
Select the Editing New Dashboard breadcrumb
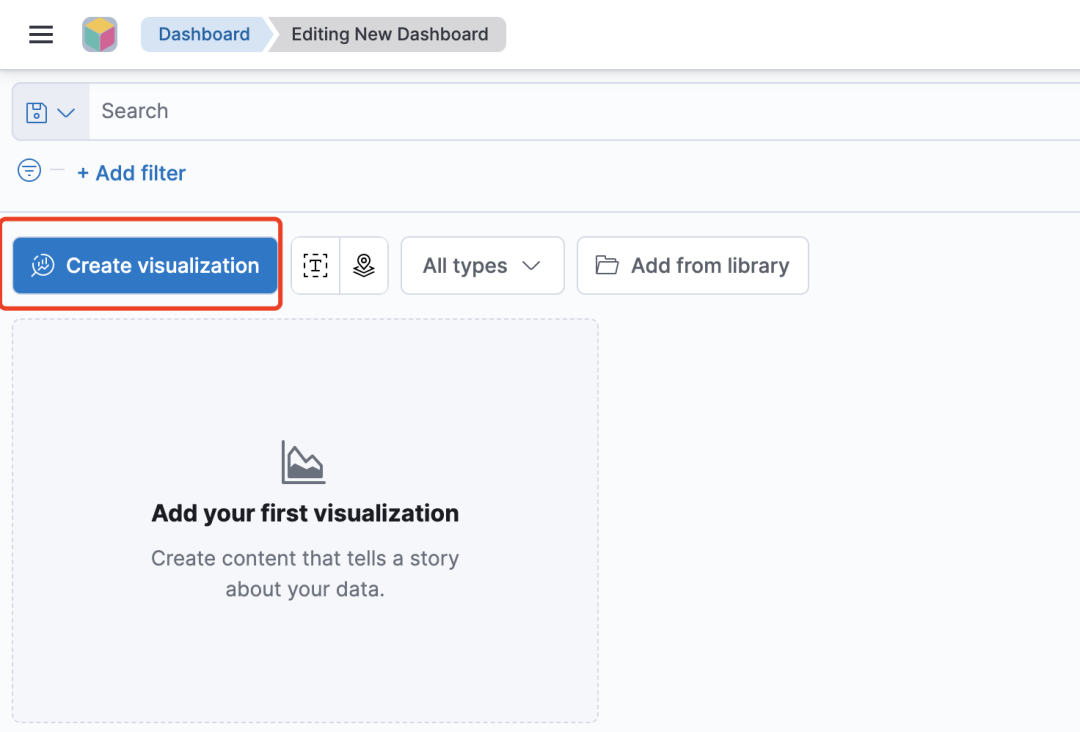[x=390, y=34]
